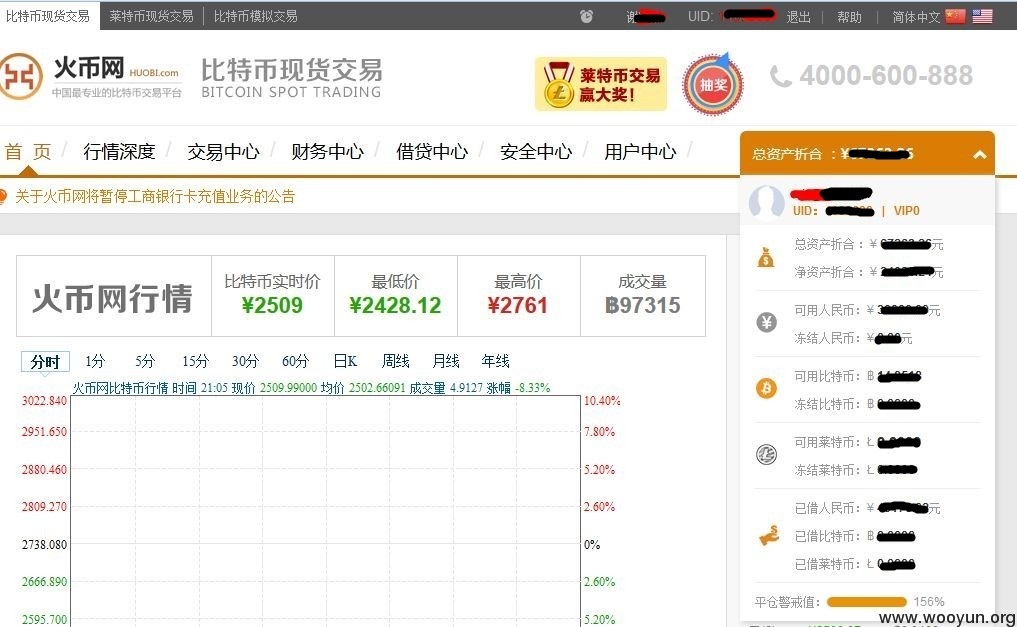Click the yen RMB balance icon
The height and width of the screenshot is (627, 1017).
(x=766, y=322)
